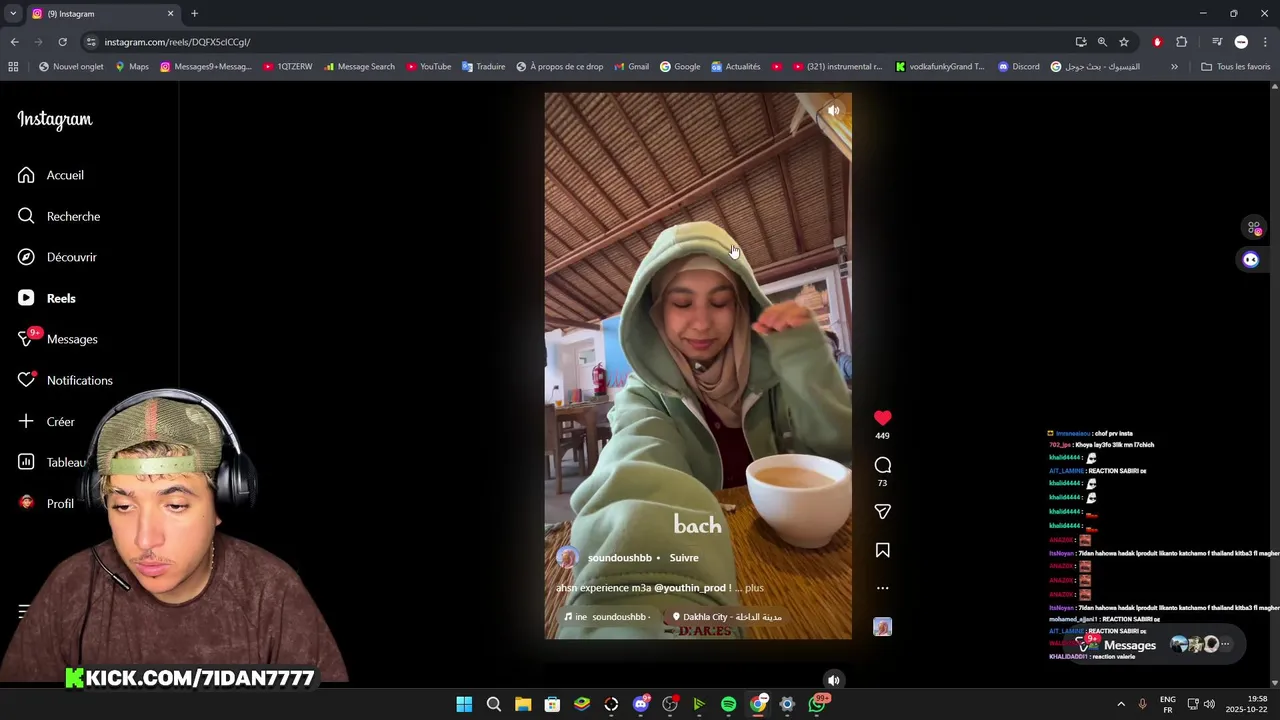This screenshot has height=720, width=1280.
Task: Click the browser back arrow
Action: tap(14, 42)
